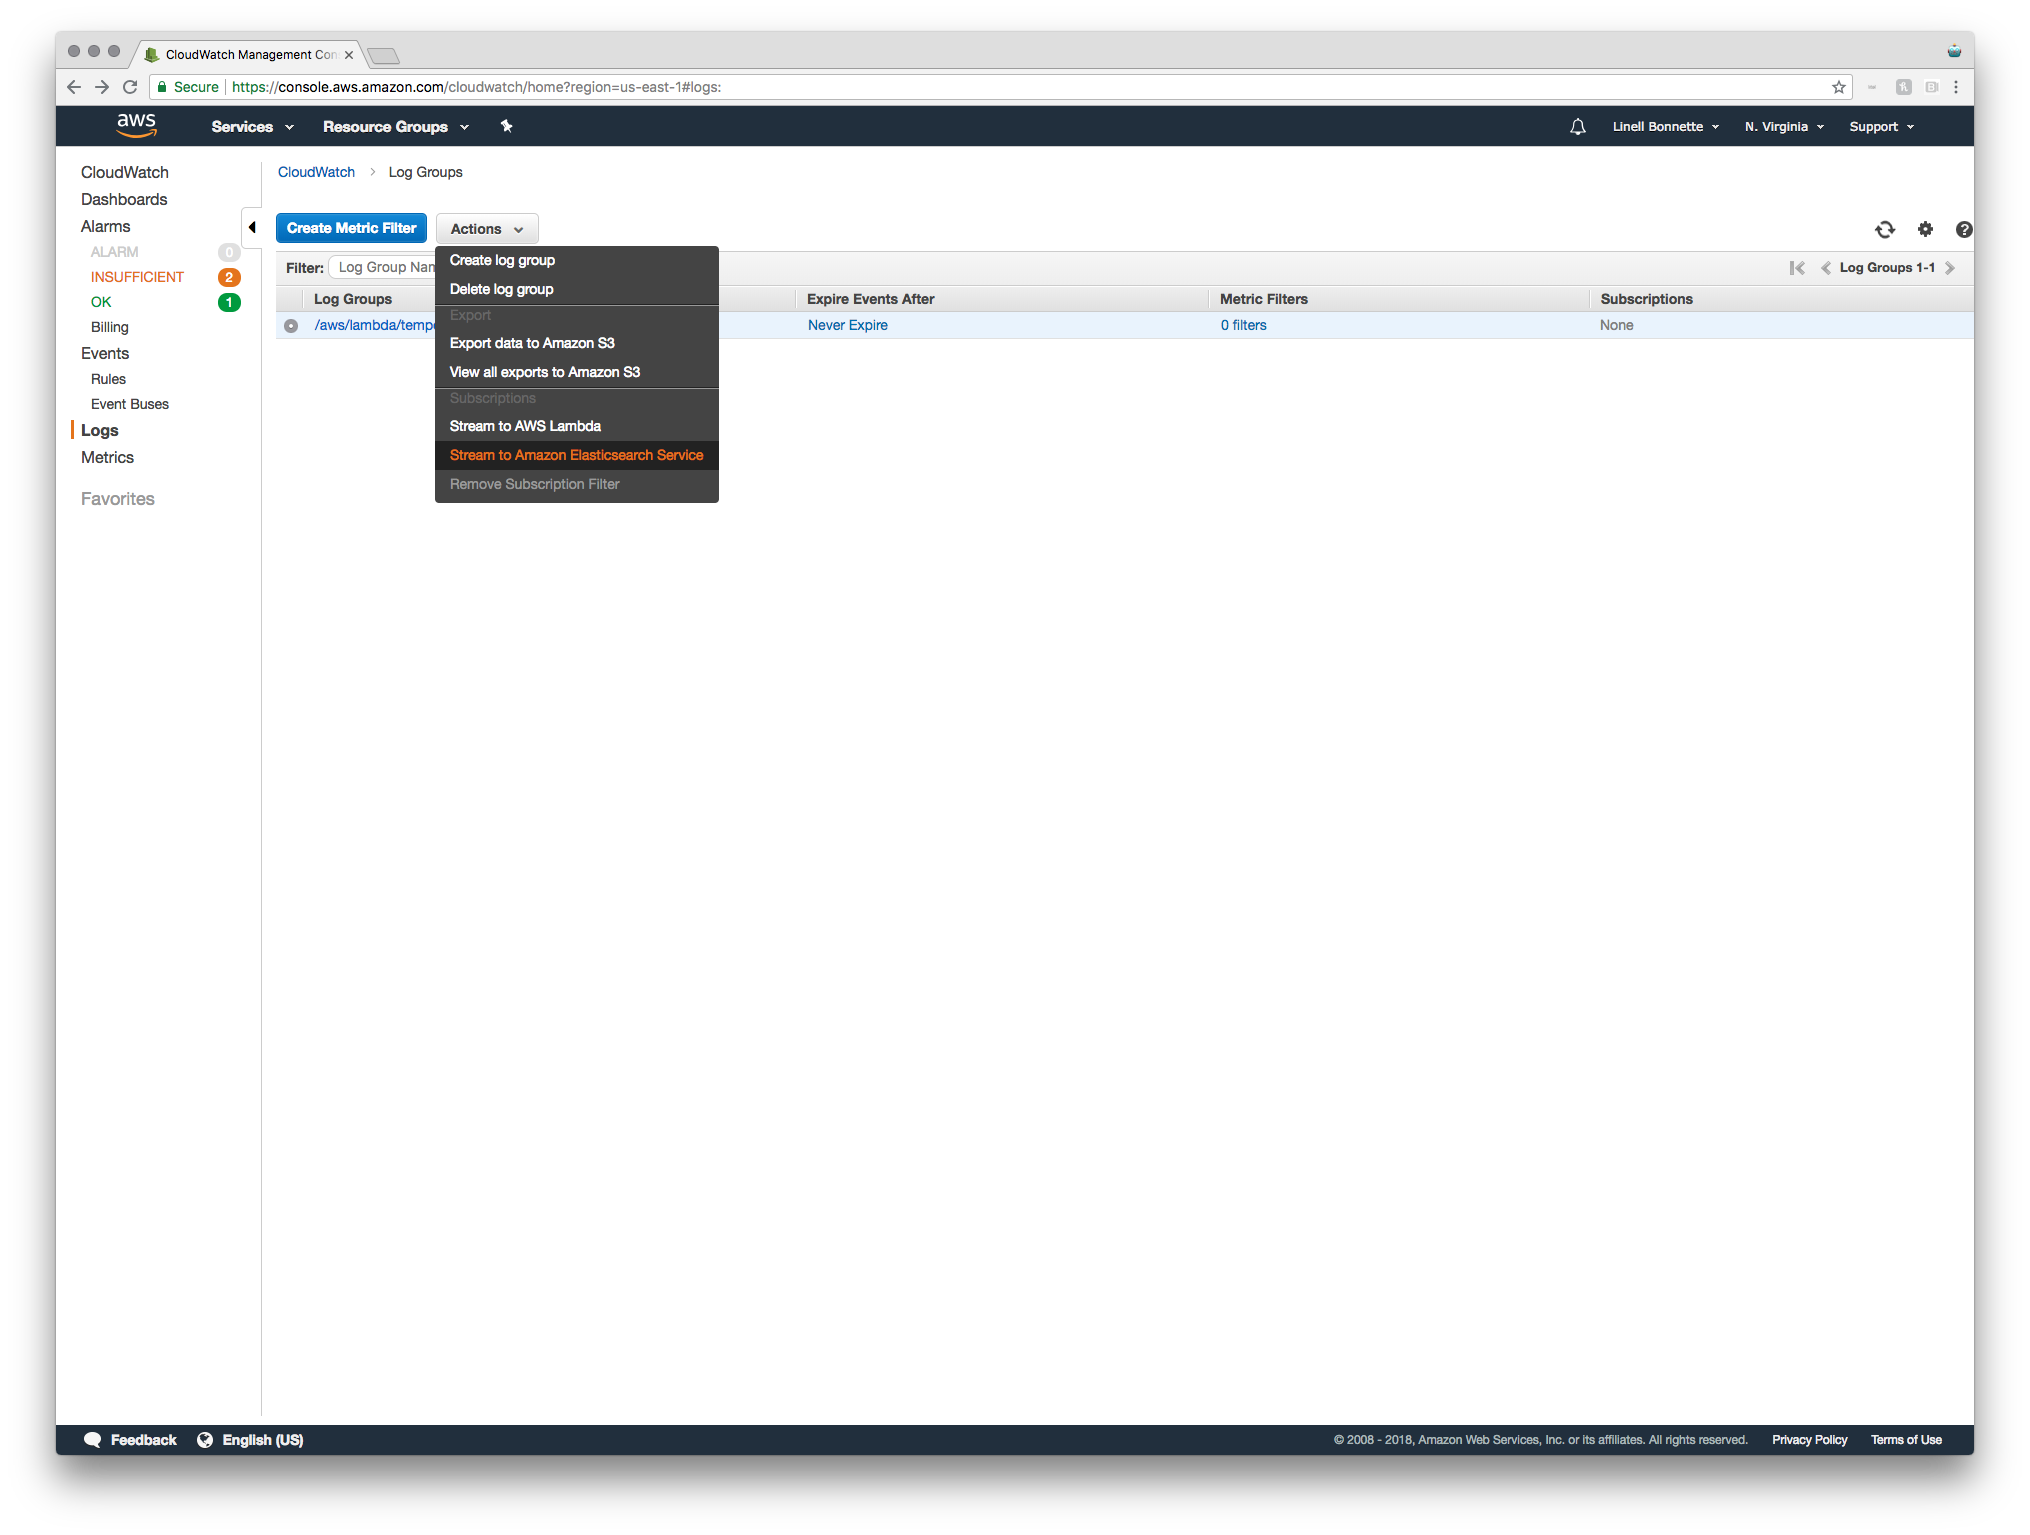Open the Privacy Policy link
The height and width of the screenshot is (1535, 2030).
pos(1809,1440)
